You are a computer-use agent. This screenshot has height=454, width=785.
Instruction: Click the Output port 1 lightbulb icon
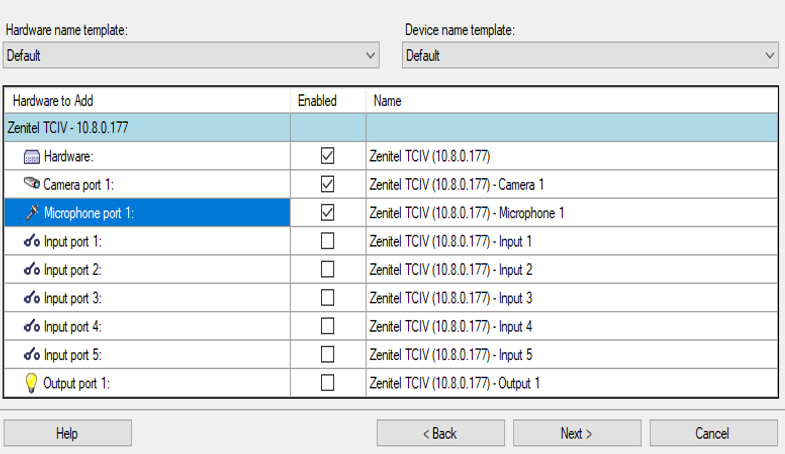click(x=31, y=382)
